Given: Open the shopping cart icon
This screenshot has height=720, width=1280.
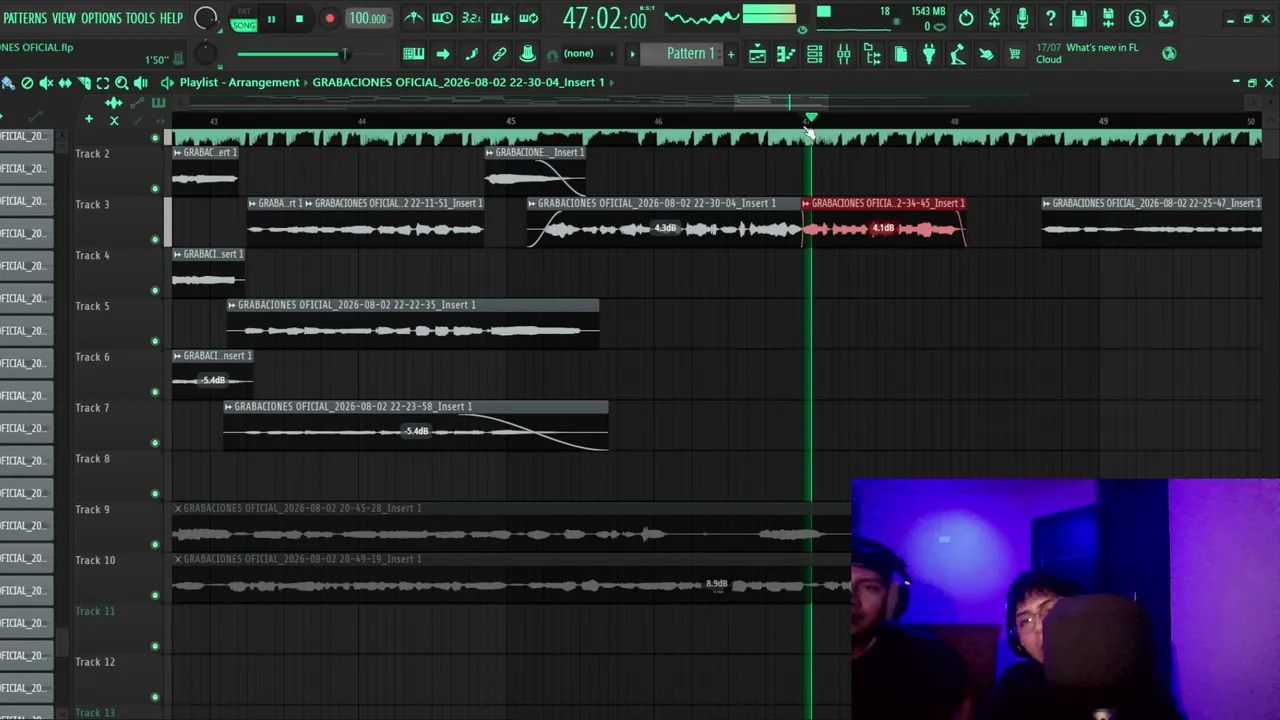Looking at the screenshot, I should click(x=1015, y=54).
